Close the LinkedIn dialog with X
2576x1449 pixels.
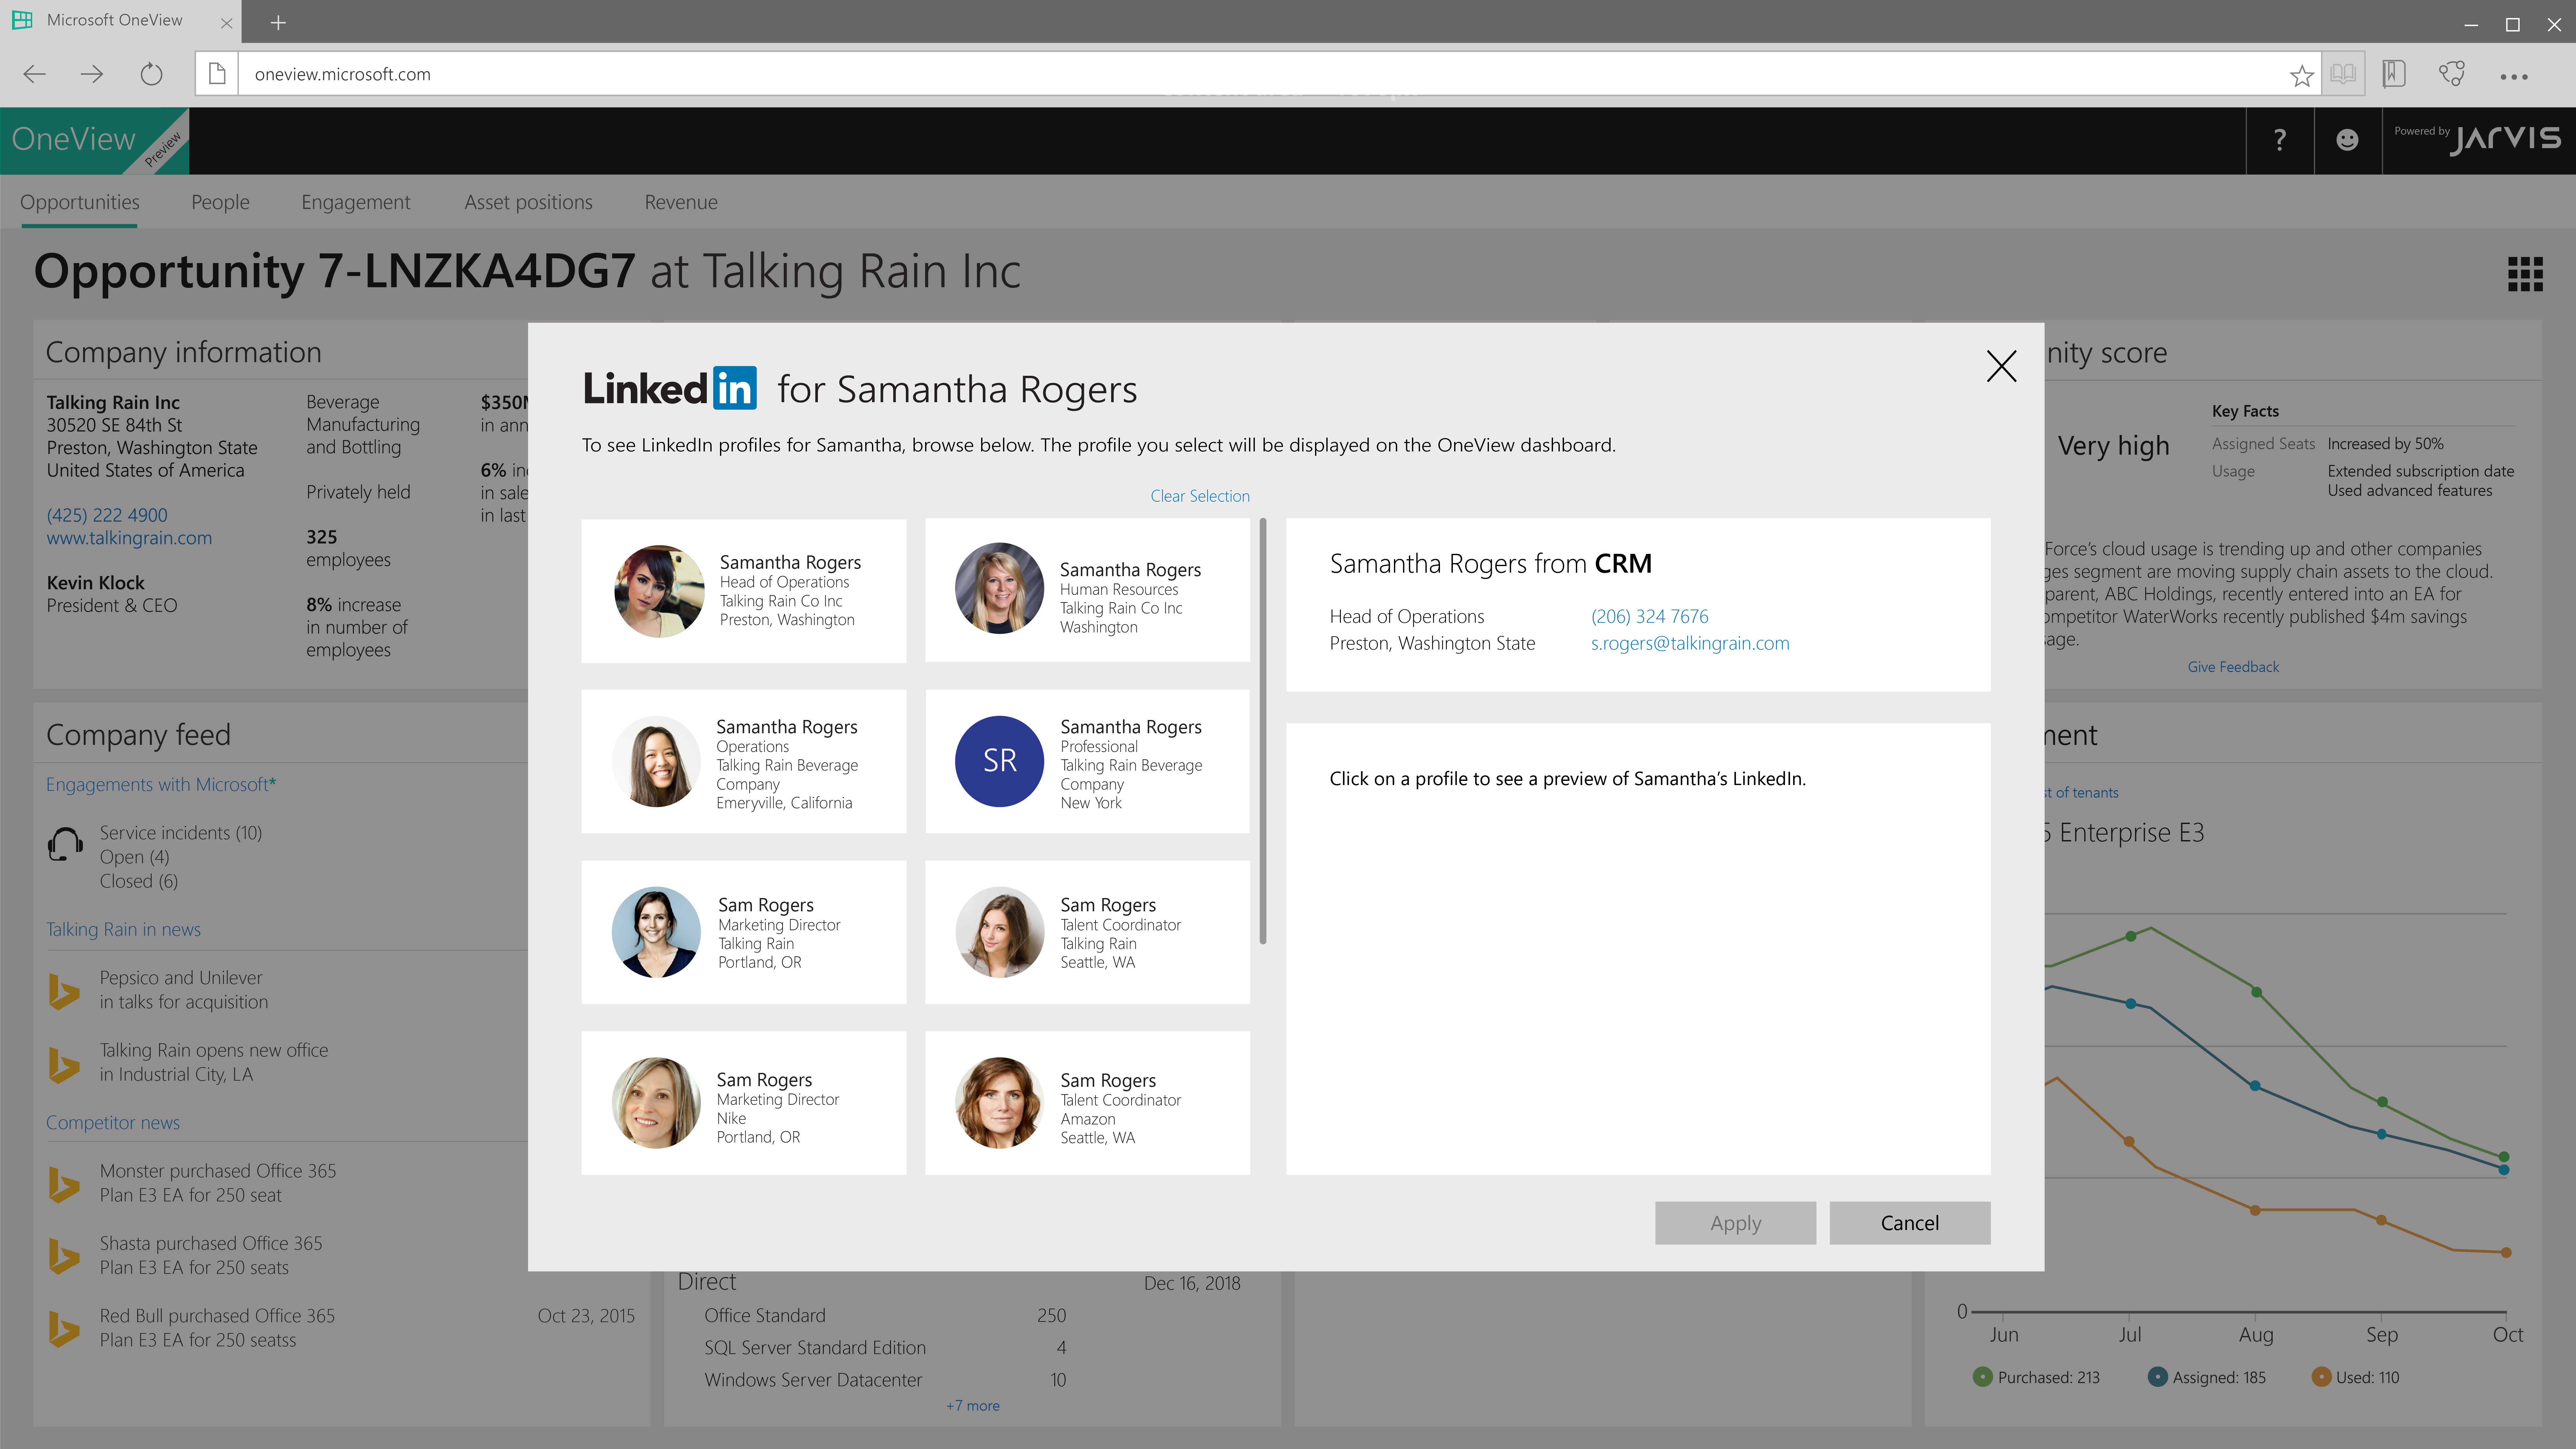(x=2001, y=366)
